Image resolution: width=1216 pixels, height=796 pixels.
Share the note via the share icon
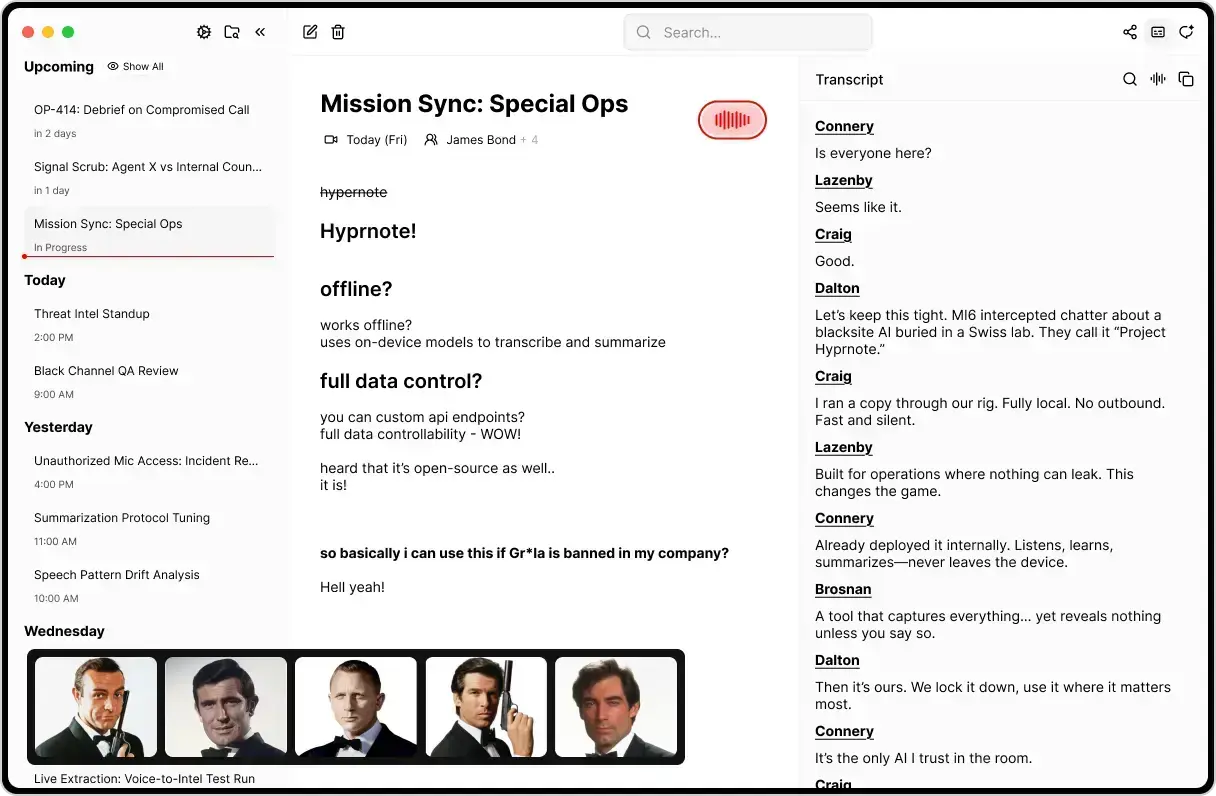[x=1130, y=31]
